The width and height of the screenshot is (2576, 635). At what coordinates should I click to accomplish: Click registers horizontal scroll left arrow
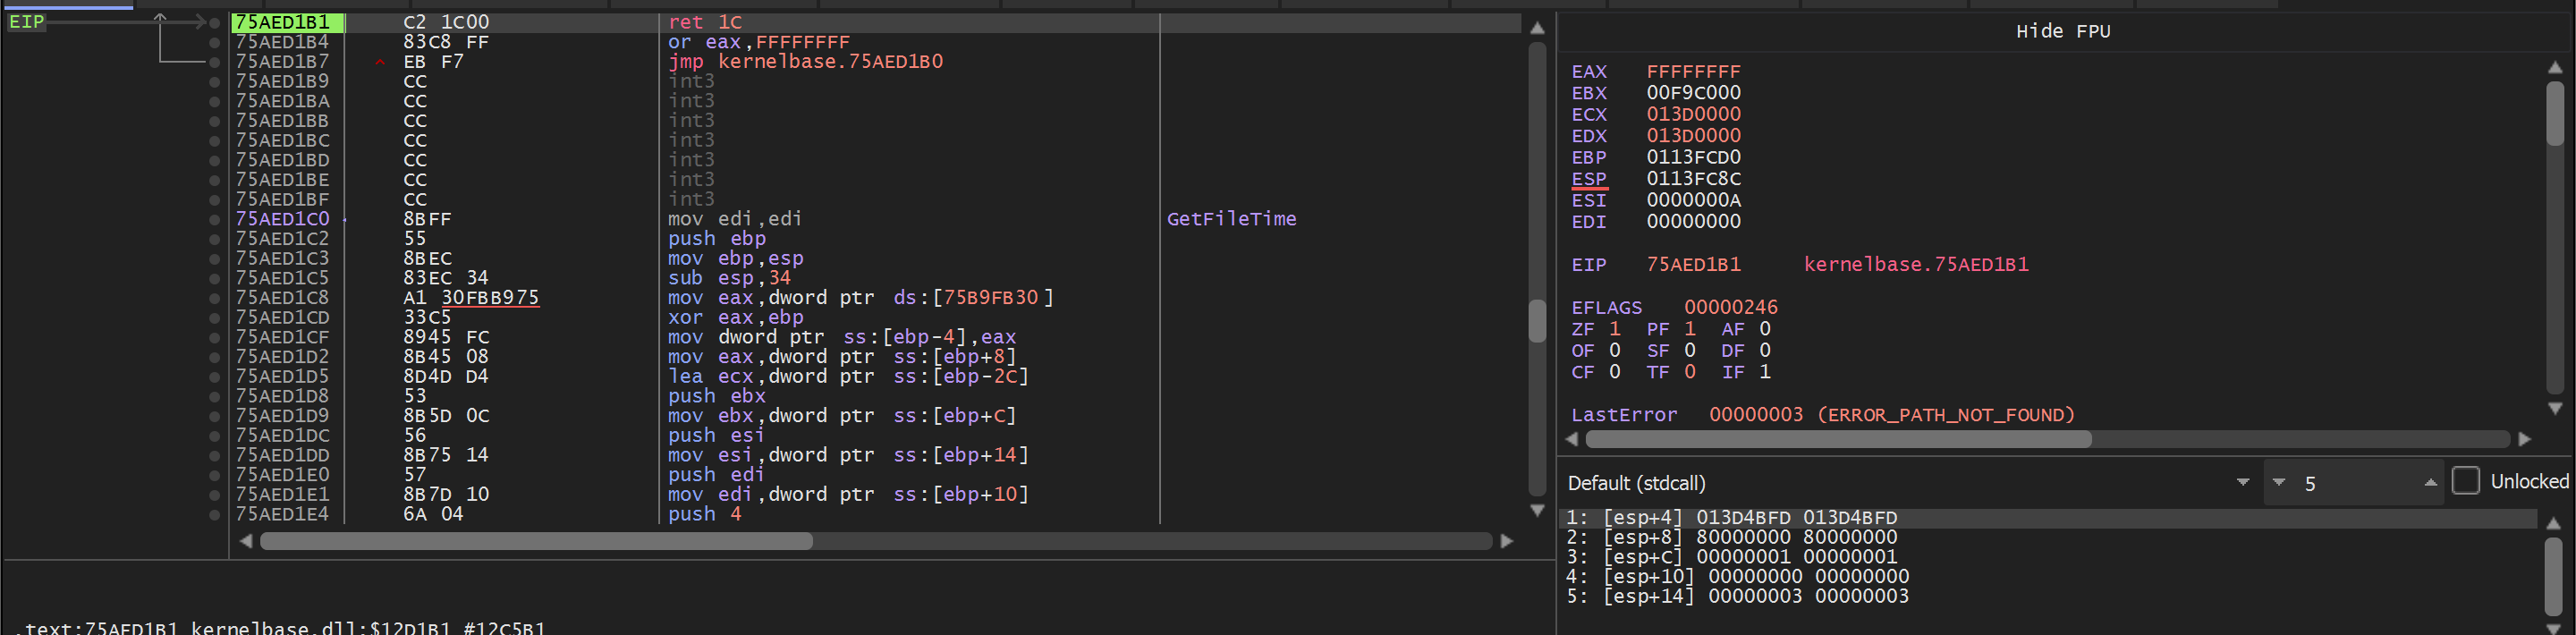point(1571,439)
